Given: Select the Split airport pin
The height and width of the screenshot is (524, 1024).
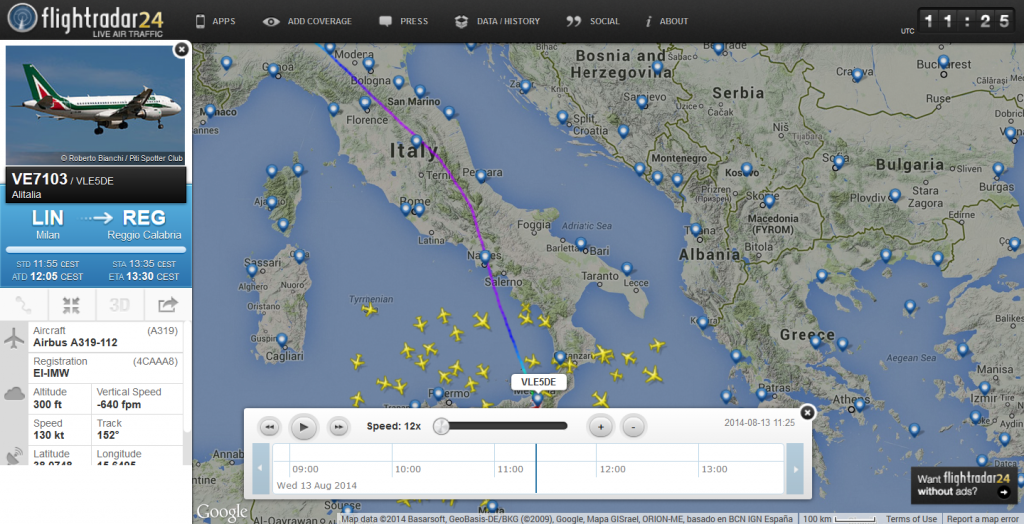Looking at the screenshot, I should 562,116.
